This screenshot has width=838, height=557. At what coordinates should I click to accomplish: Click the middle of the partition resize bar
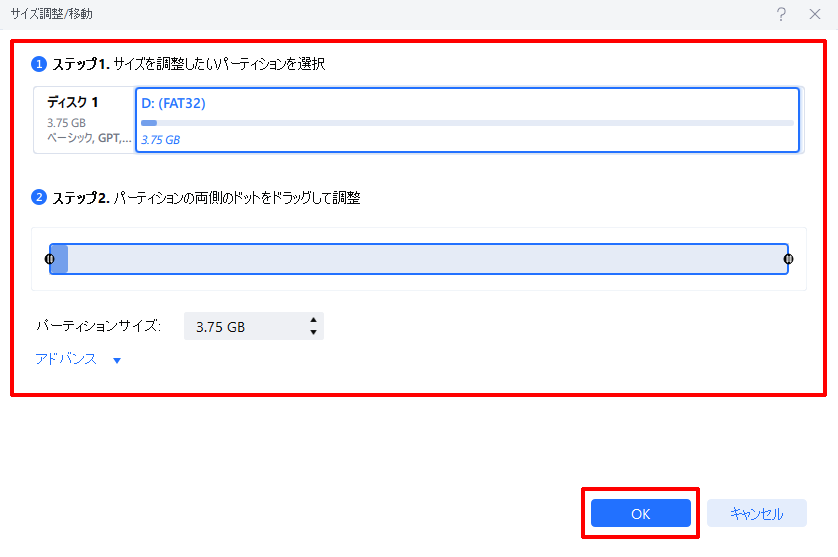[x=420, y=260]
